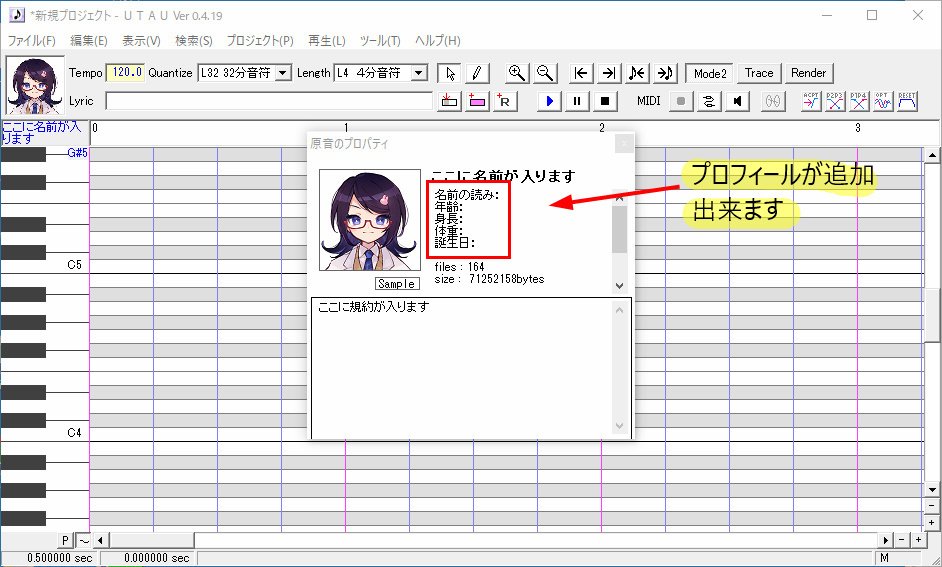Click the singer avatar in the toolbar
The height and width of the screenshot is (567, 942).
click(35, 85)
